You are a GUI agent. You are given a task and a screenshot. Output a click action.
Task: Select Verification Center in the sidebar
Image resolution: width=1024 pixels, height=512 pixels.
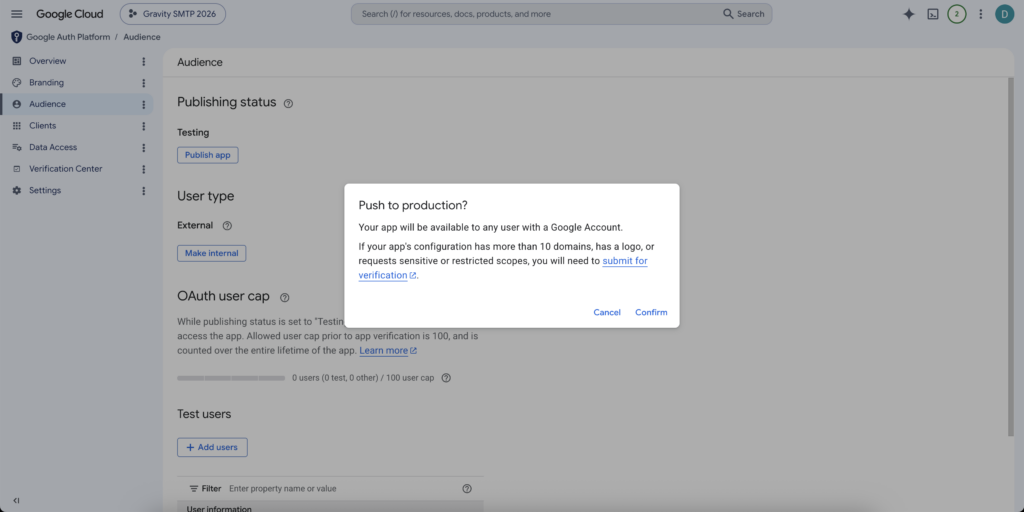point(65,168)
